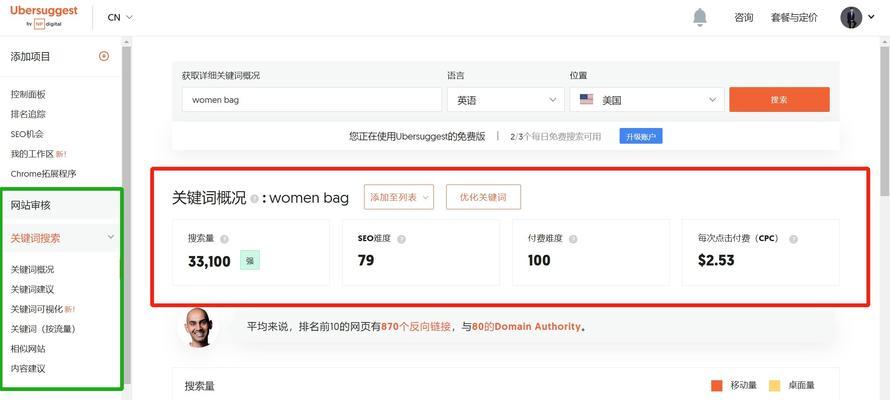Click the paid difficulty value 100
Viewport: 890px width, 400px height.
539,260
